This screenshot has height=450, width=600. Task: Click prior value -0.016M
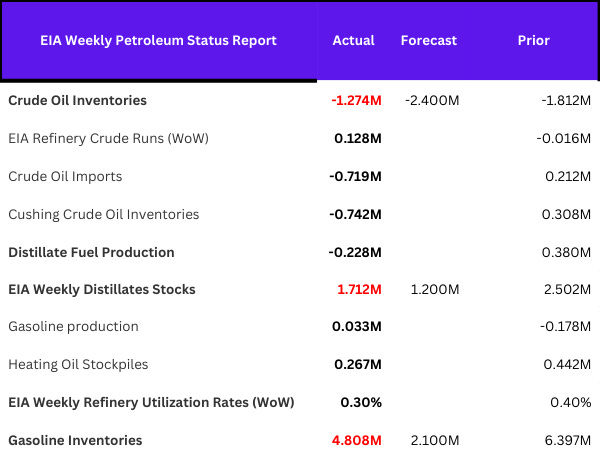click(x=564, y=138)
